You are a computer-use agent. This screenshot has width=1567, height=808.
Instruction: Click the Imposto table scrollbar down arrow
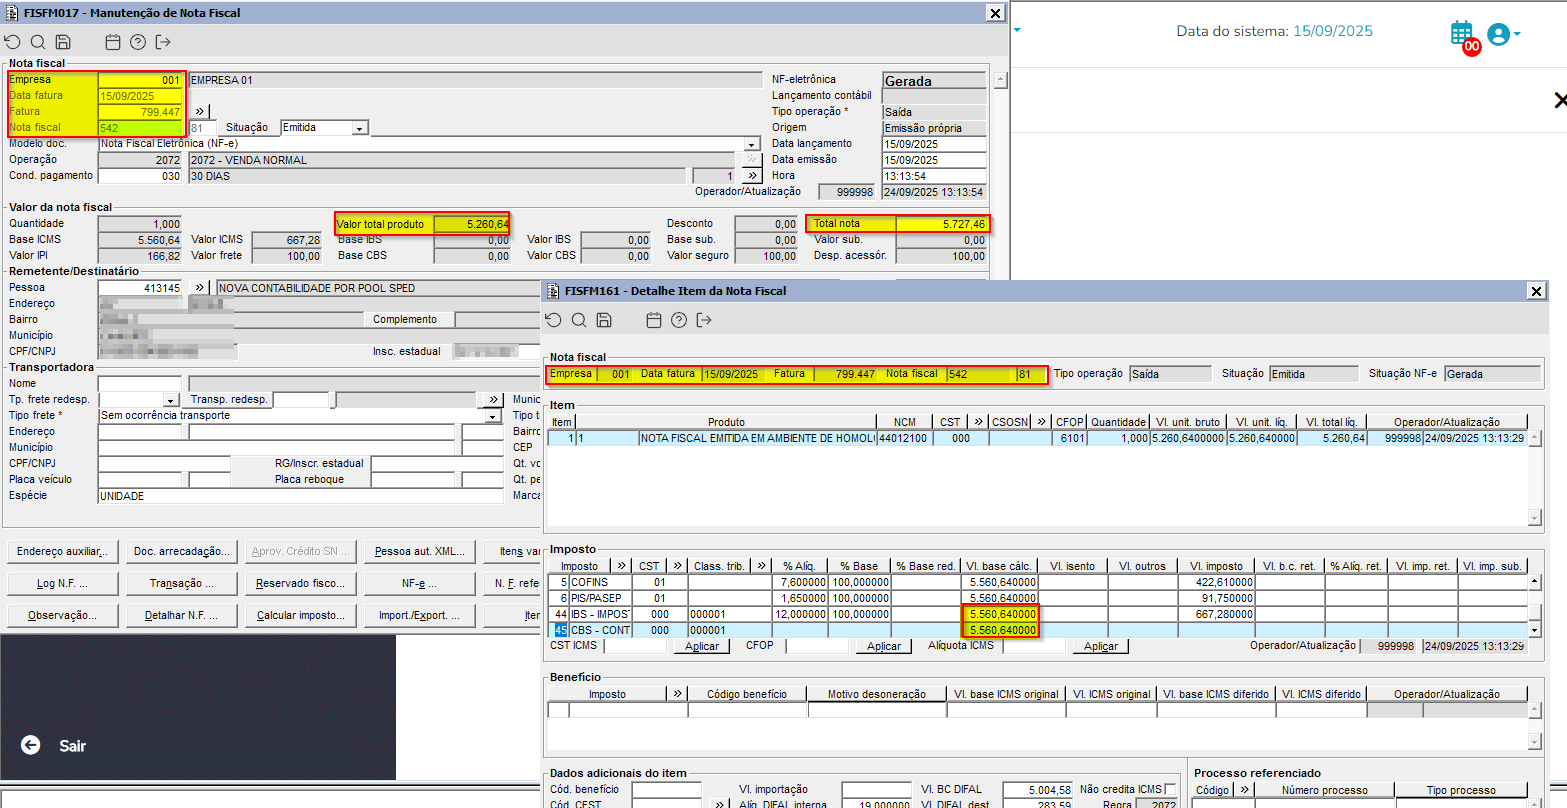tap(1535, 630)
